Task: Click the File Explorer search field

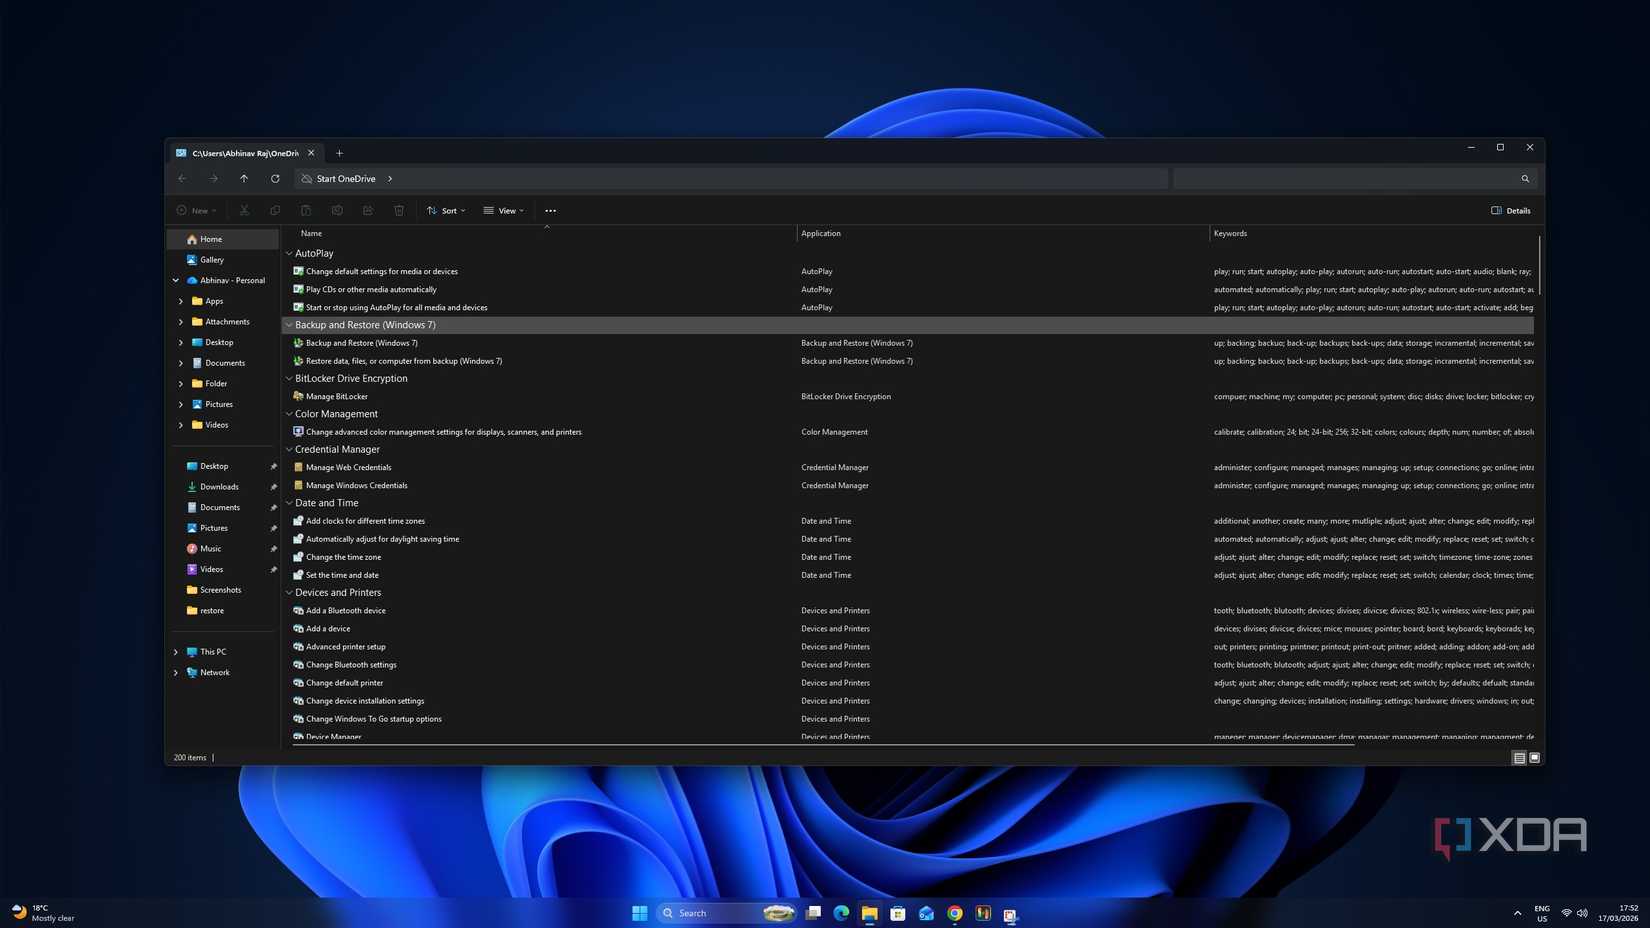Action: coord(1354,179)
